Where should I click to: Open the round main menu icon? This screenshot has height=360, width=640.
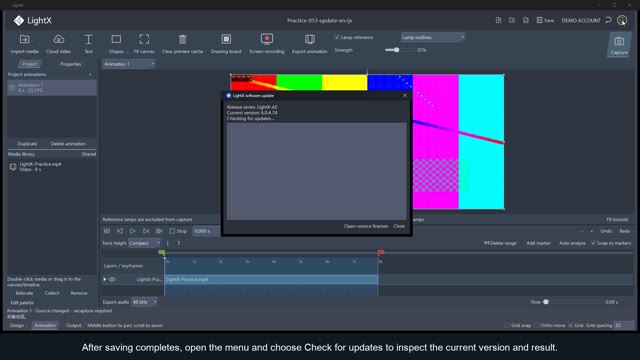pyautogui.click(x=622, y=20)
